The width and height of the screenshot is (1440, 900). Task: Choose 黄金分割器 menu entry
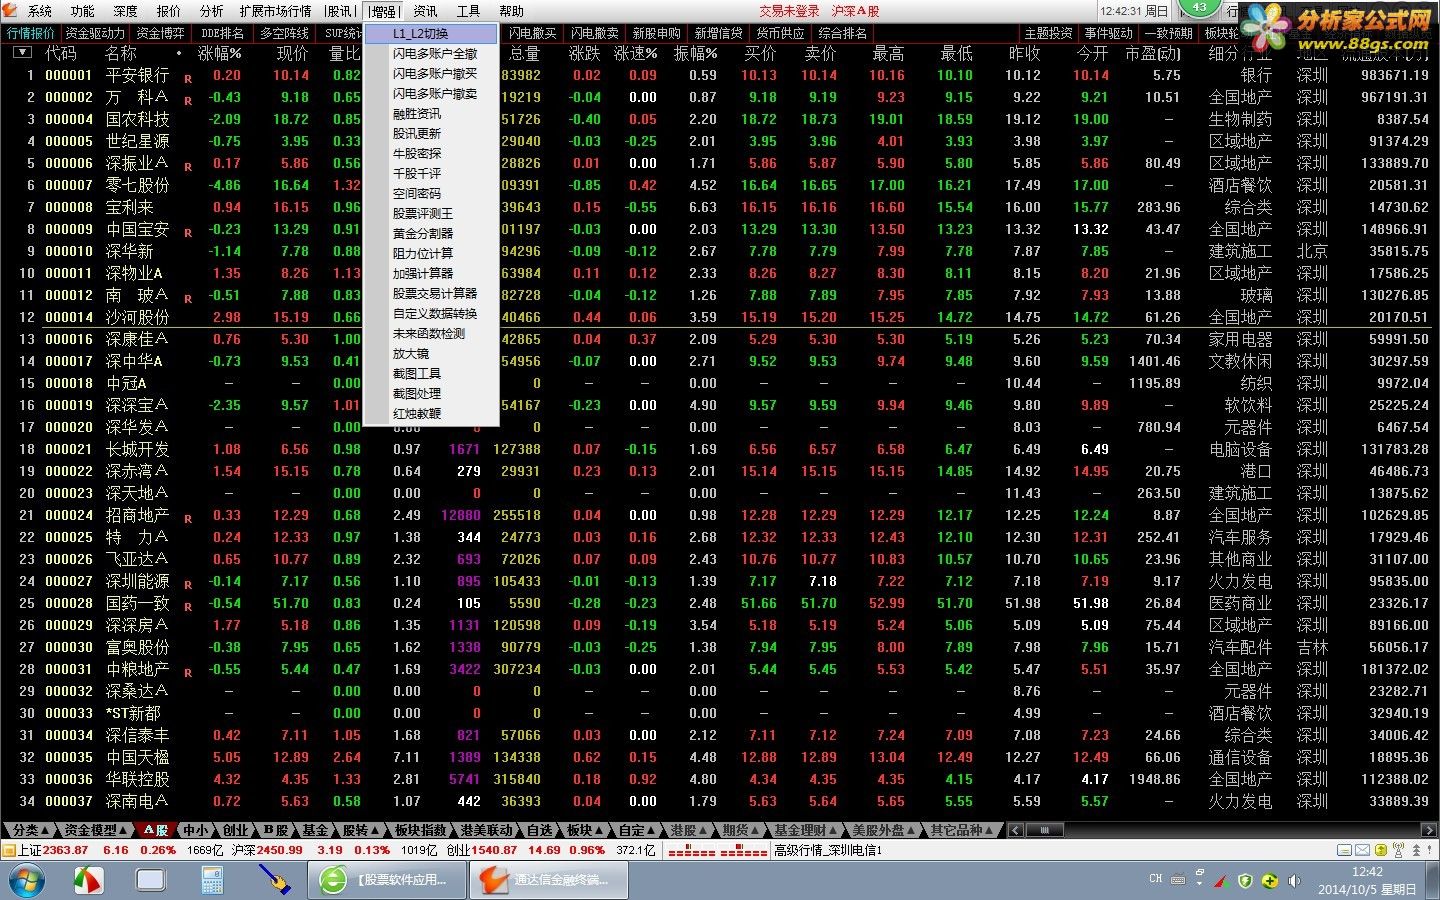pyautogui.click(x=431, y=233)
